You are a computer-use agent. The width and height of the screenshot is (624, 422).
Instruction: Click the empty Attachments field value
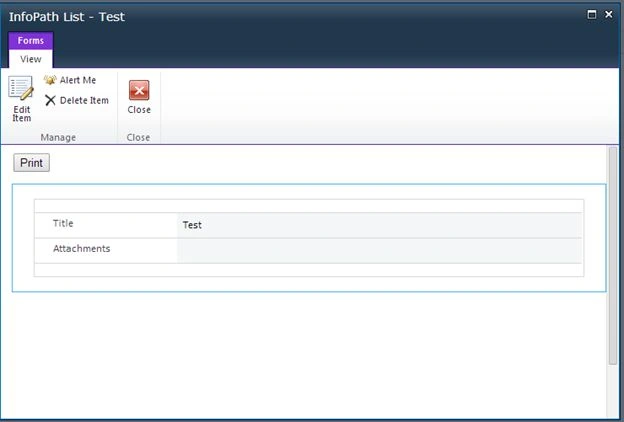(x=379, y=250)
